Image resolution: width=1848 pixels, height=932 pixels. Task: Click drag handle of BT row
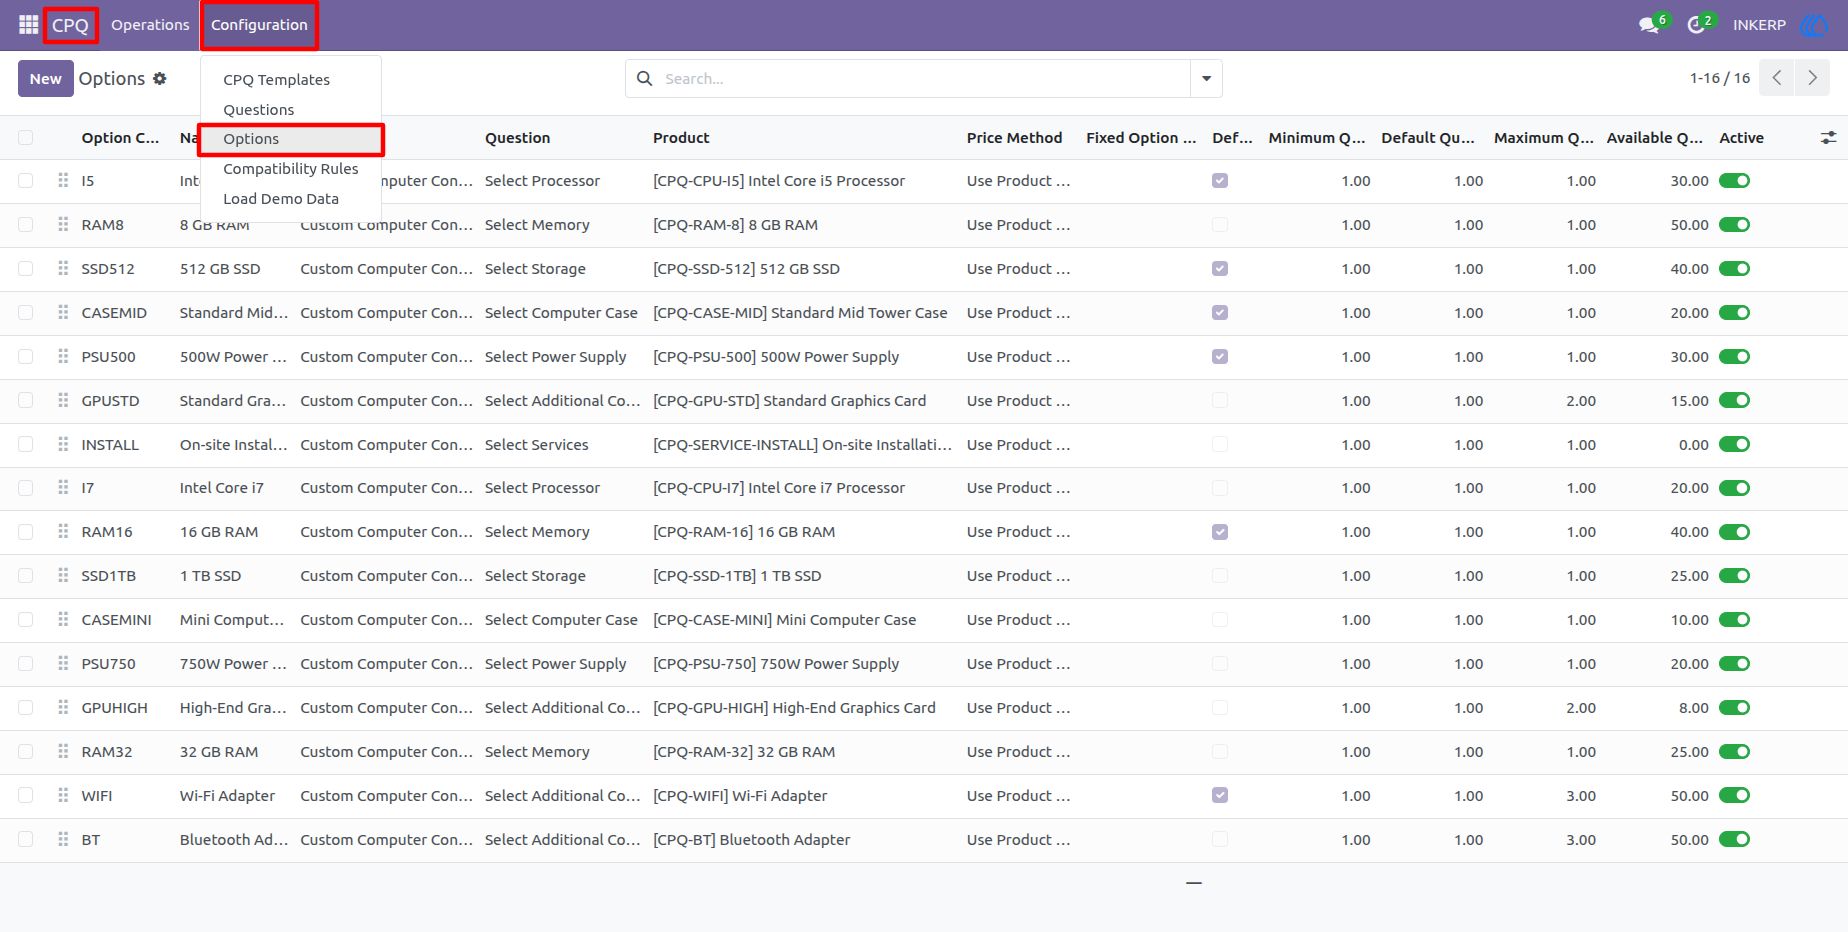(x=63, y=839)
